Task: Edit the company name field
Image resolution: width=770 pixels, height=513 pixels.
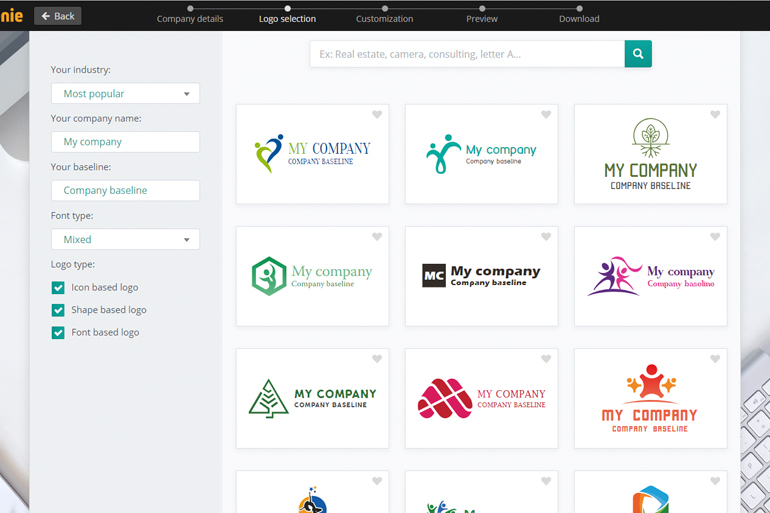Action: tap(125, 142)
